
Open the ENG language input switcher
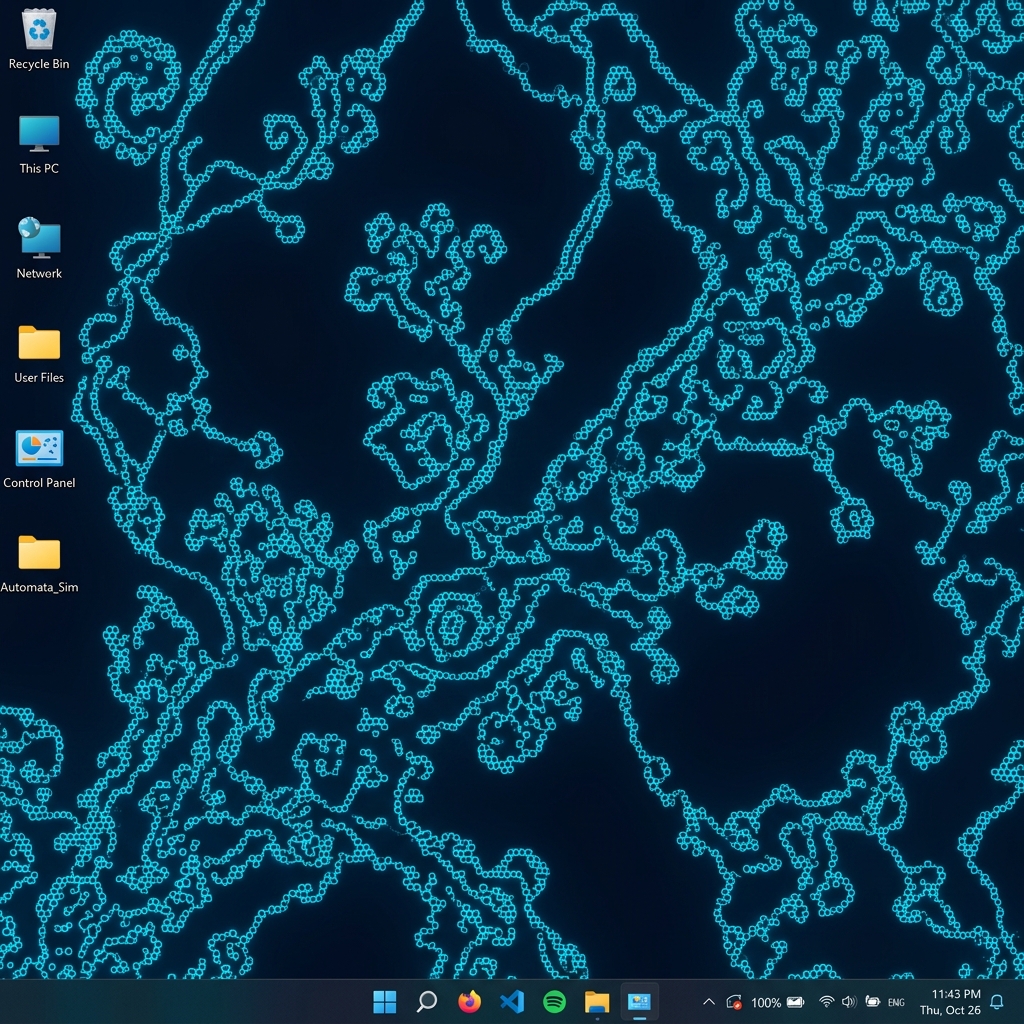click(x=896, y=1002)
